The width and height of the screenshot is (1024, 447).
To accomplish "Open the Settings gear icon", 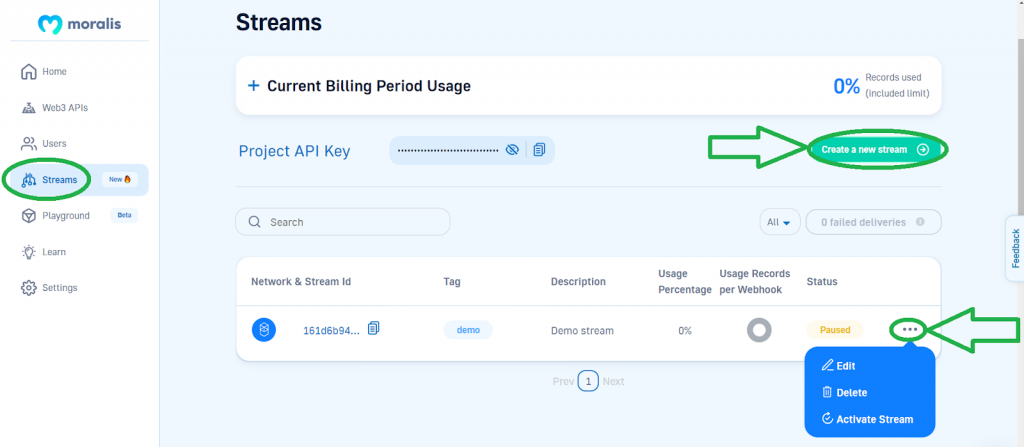I will (28, 288).
